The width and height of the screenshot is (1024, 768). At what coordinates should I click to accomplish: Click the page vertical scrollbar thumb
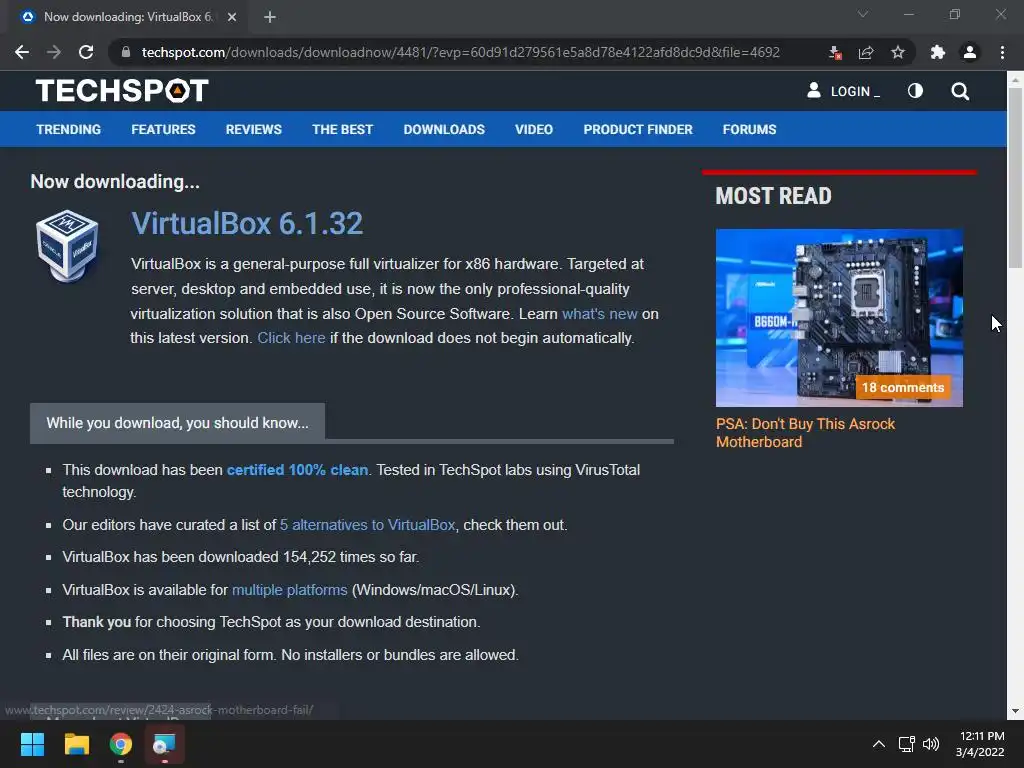click(x=1015, y=176)
